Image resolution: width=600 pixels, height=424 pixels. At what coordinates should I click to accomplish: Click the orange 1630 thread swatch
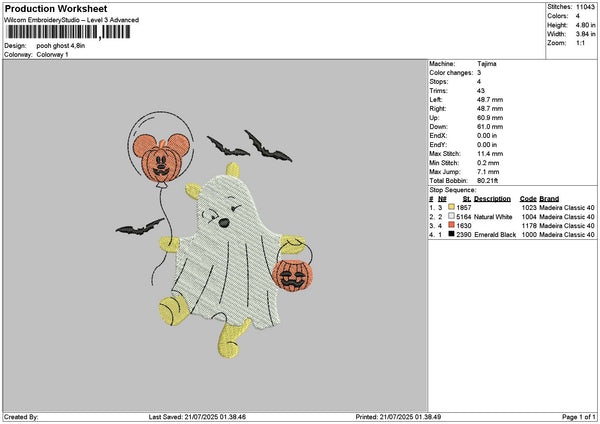pos(452,225)
